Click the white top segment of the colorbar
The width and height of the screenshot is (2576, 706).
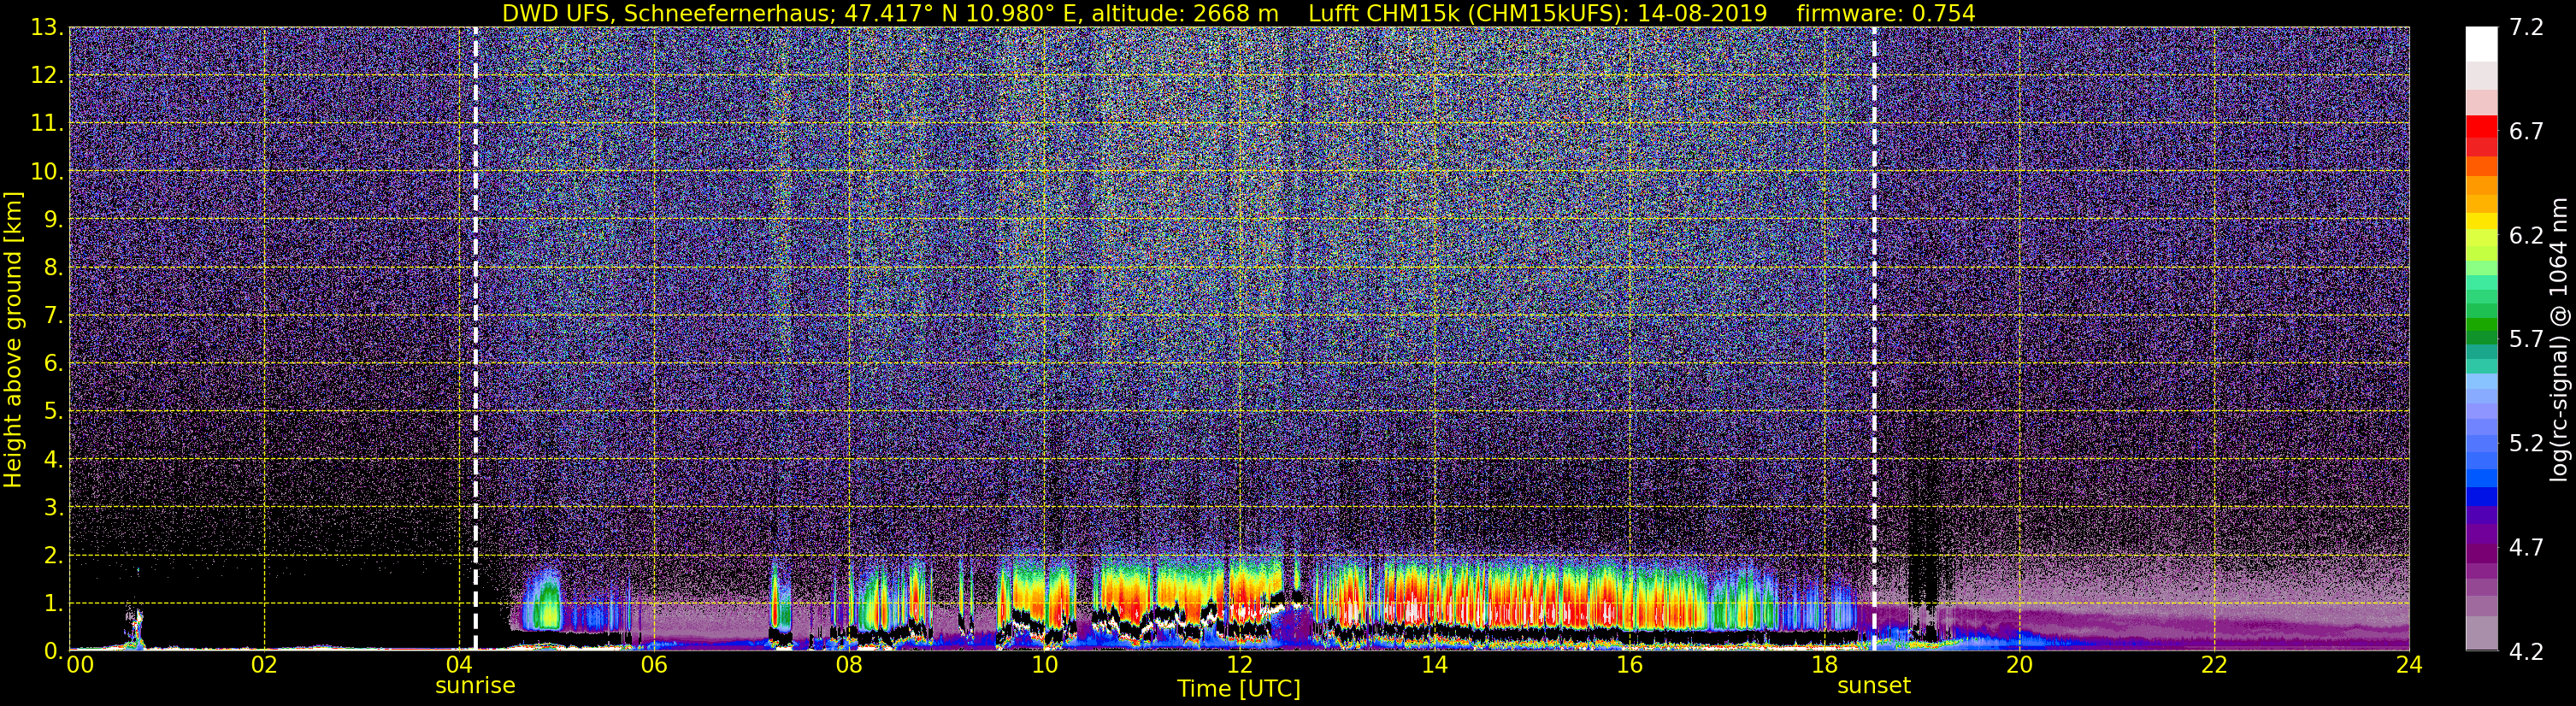click(2481, 44)
